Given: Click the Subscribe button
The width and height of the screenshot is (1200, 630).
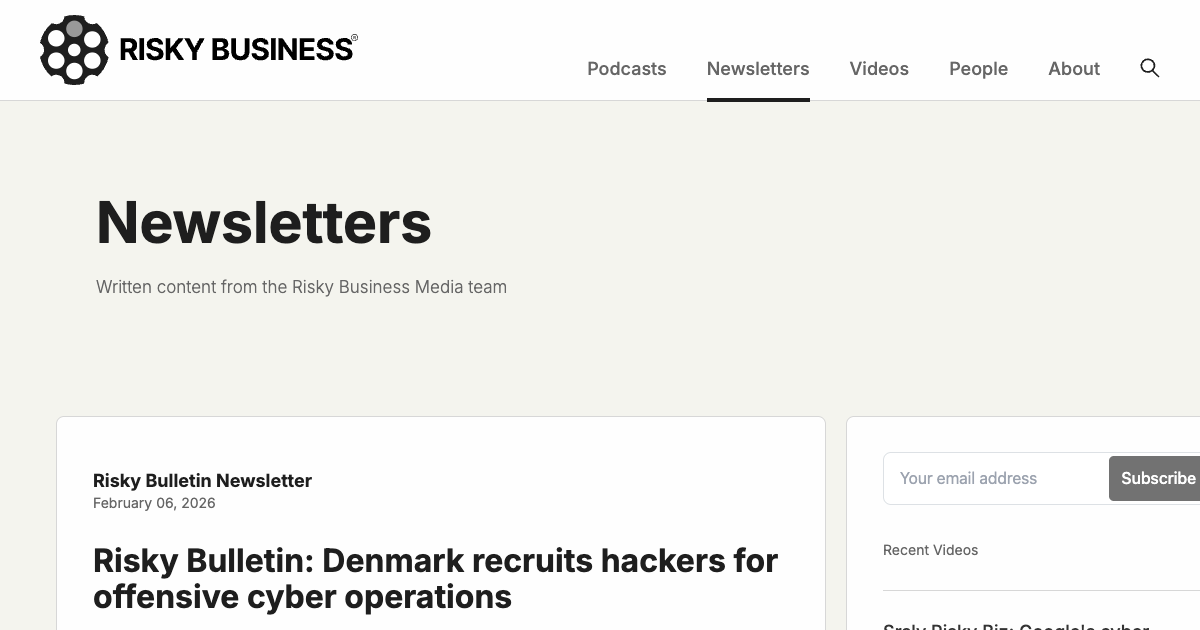Looking at the screenshot, I should tap(1156, 478).
